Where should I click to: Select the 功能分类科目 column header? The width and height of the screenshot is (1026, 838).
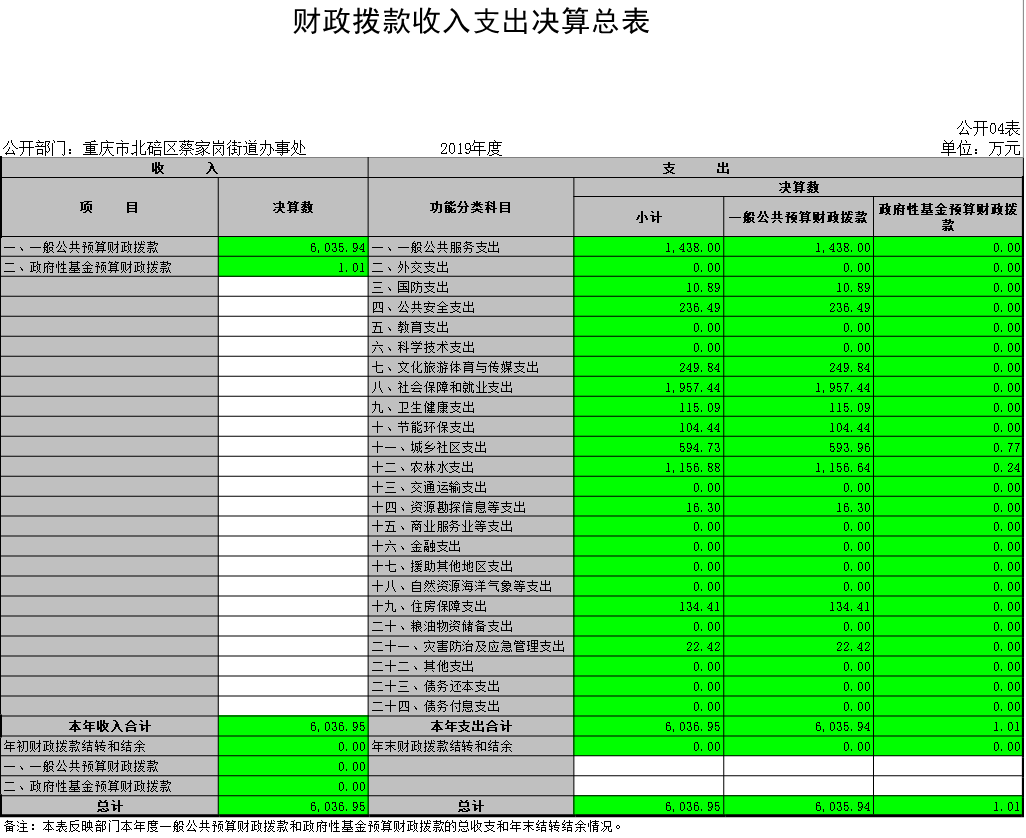470,207
